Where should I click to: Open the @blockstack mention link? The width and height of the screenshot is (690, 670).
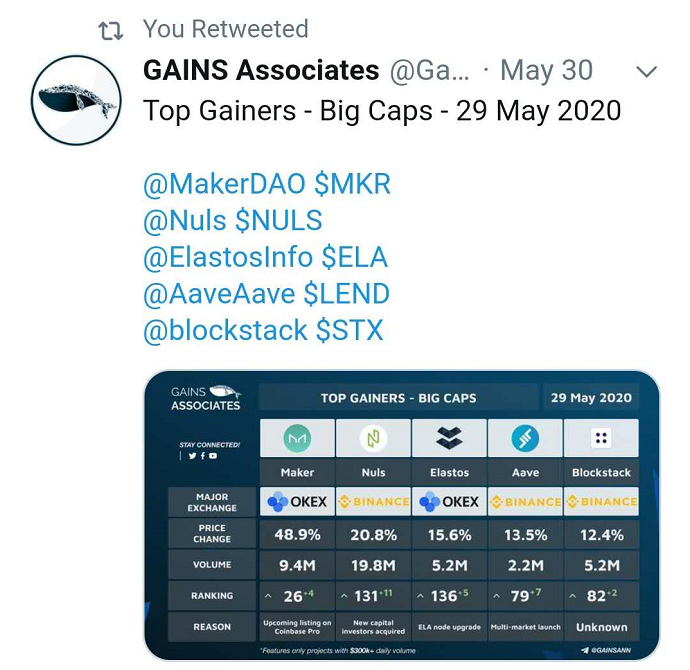pos(225,330)
